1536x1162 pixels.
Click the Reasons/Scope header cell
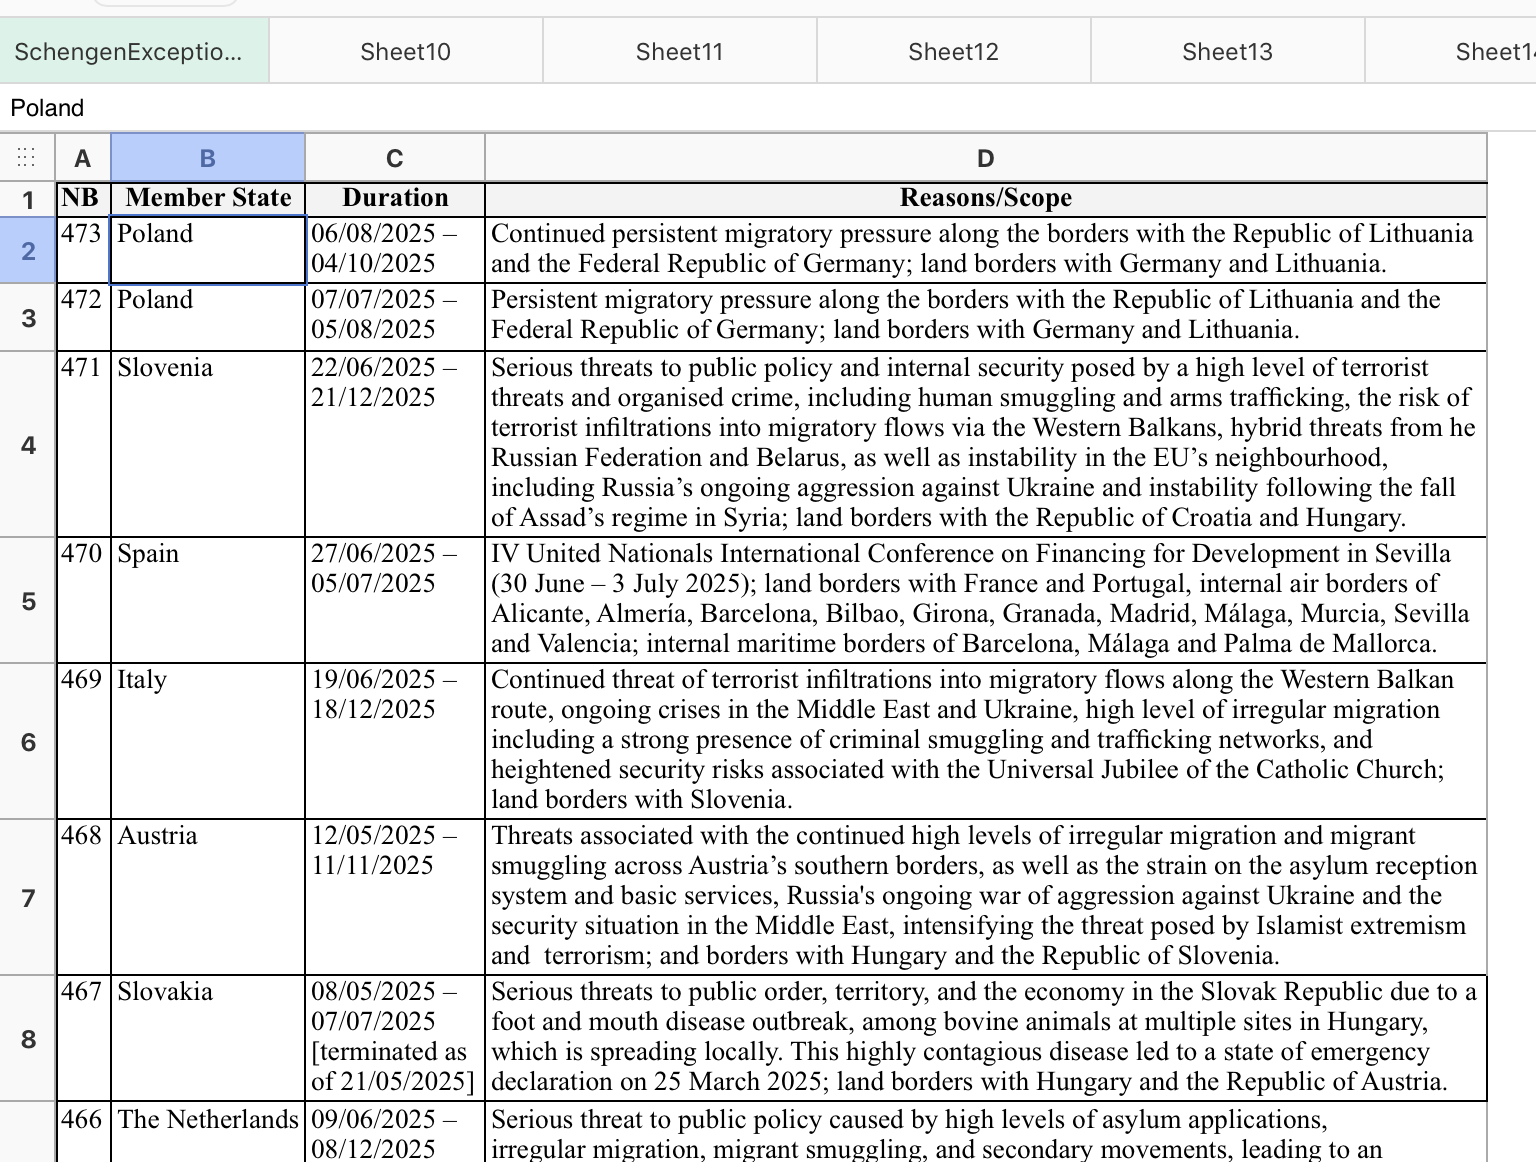[x=986, y=199]
